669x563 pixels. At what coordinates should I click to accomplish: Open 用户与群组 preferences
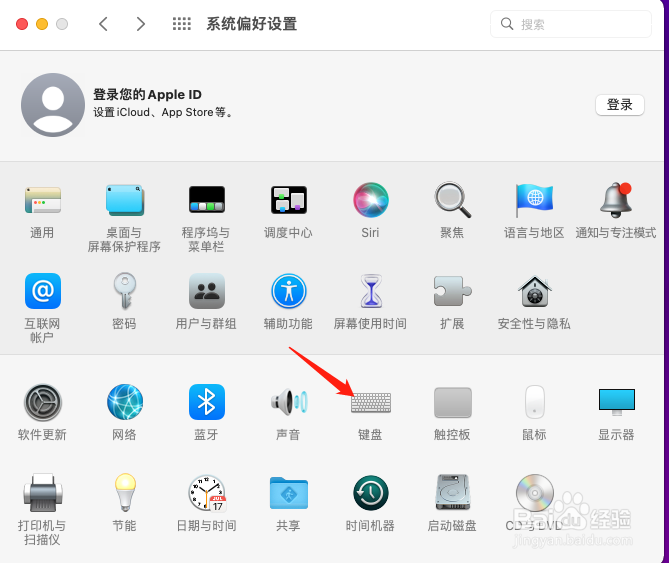coord(207,291)
